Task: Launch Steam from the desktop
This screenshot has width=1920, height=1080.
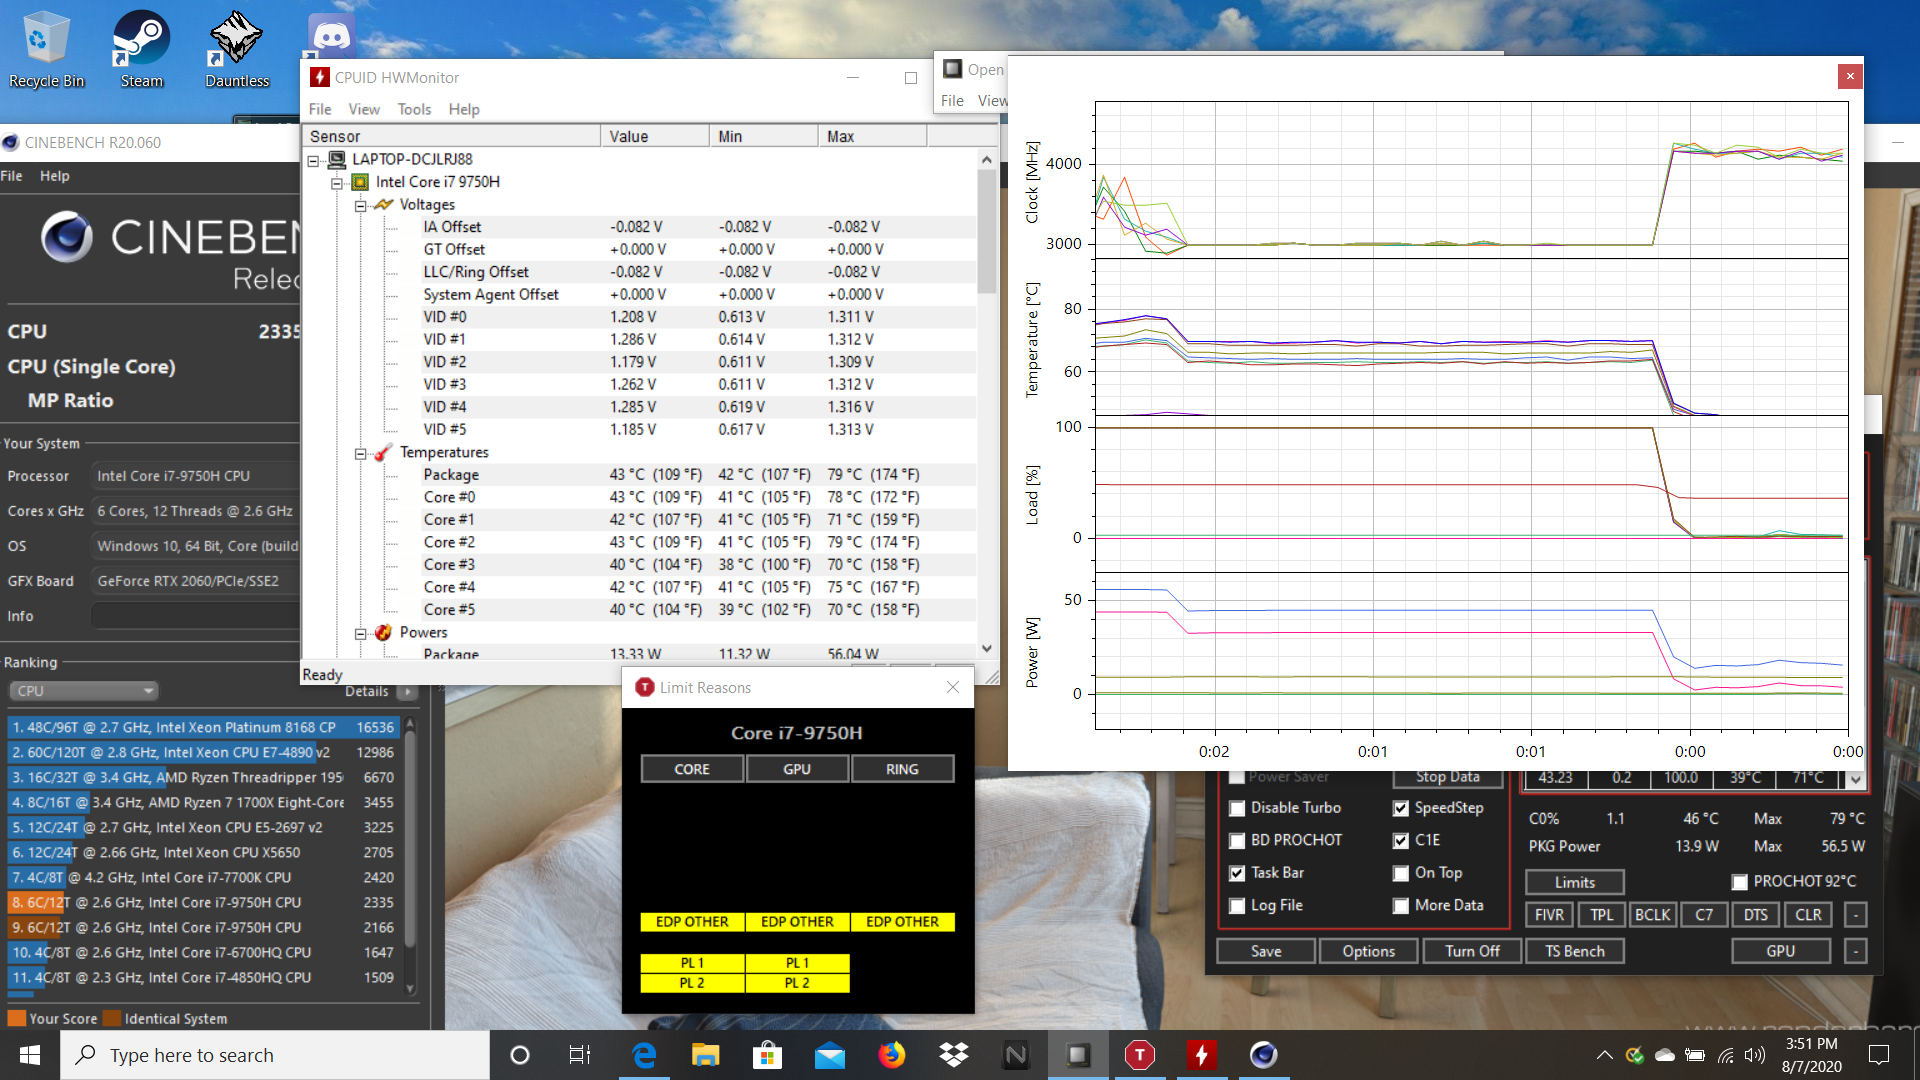Action: [x=141, y=49]
